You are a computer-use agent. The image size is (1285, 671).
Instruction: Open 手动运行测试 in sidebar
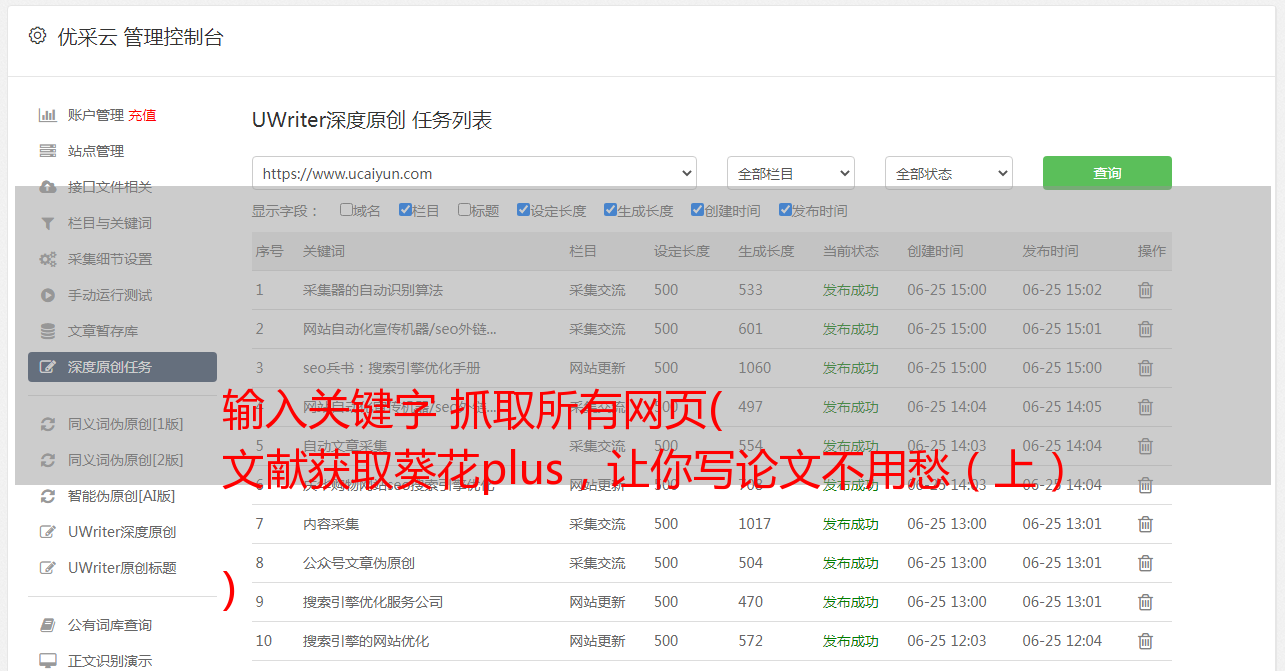click(x=110, y=295)
